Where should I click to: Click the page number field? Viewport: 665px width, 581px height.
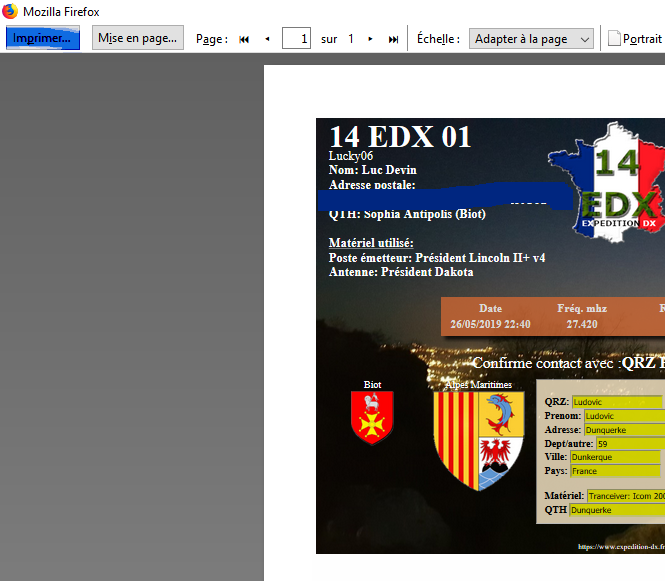[x=296, y=39]
